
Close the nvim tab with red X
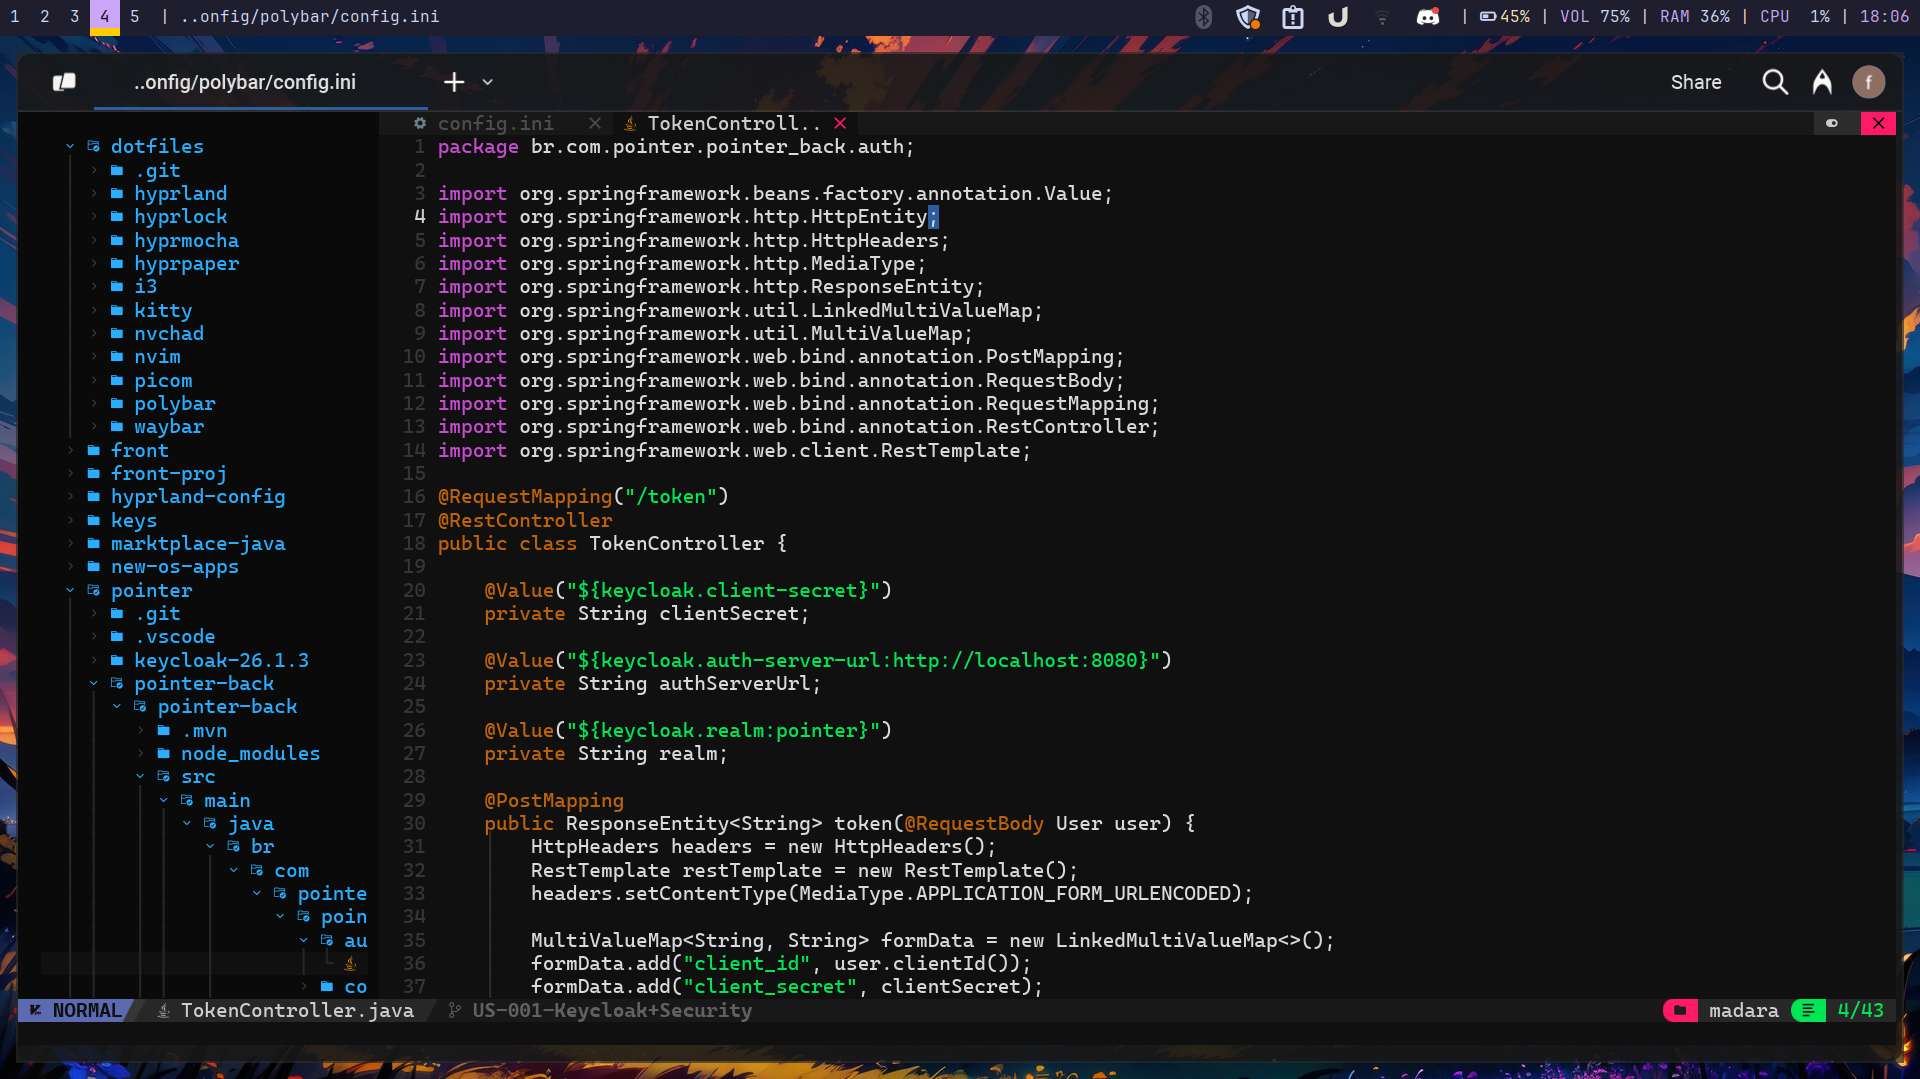pos(1878,123)
